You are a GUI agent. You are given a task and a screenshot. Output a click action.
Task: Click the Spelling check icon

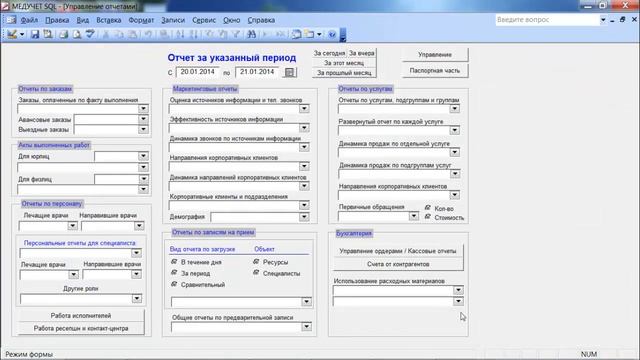[x=90, y=35]
